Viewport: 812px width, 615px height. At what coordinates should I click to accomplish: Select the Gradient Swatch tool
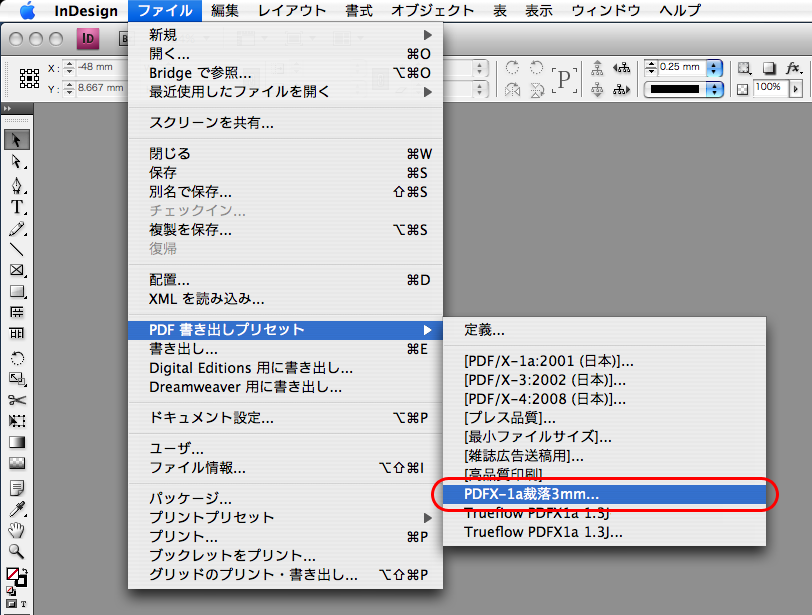click(x=17, y=442)
